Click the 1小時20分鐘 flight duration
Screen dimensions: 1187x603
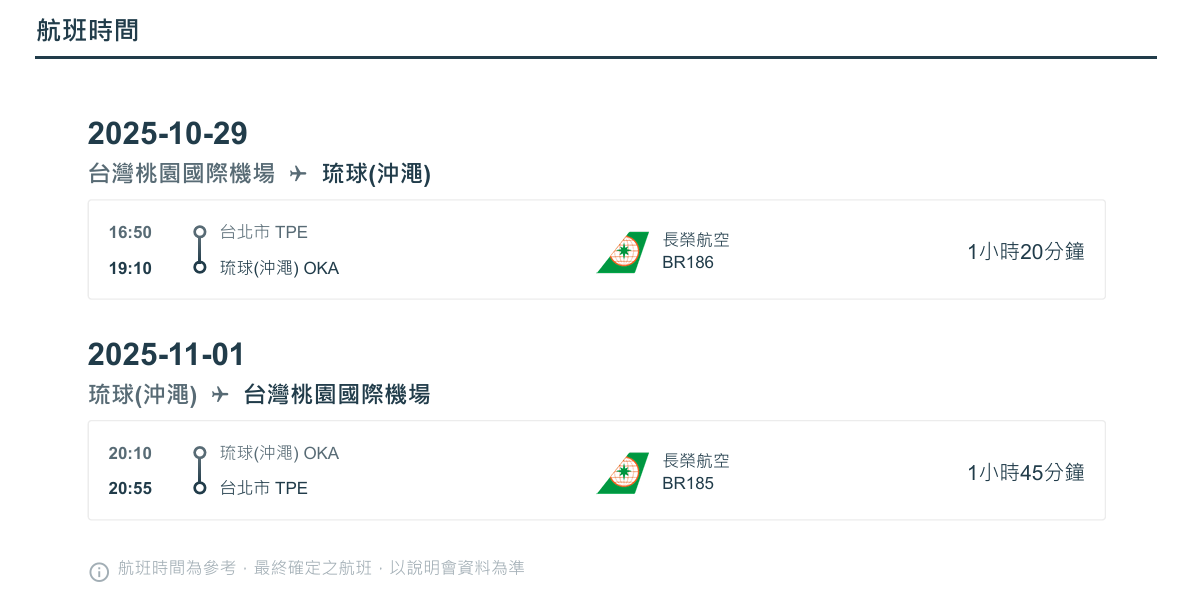point(1025,252)
